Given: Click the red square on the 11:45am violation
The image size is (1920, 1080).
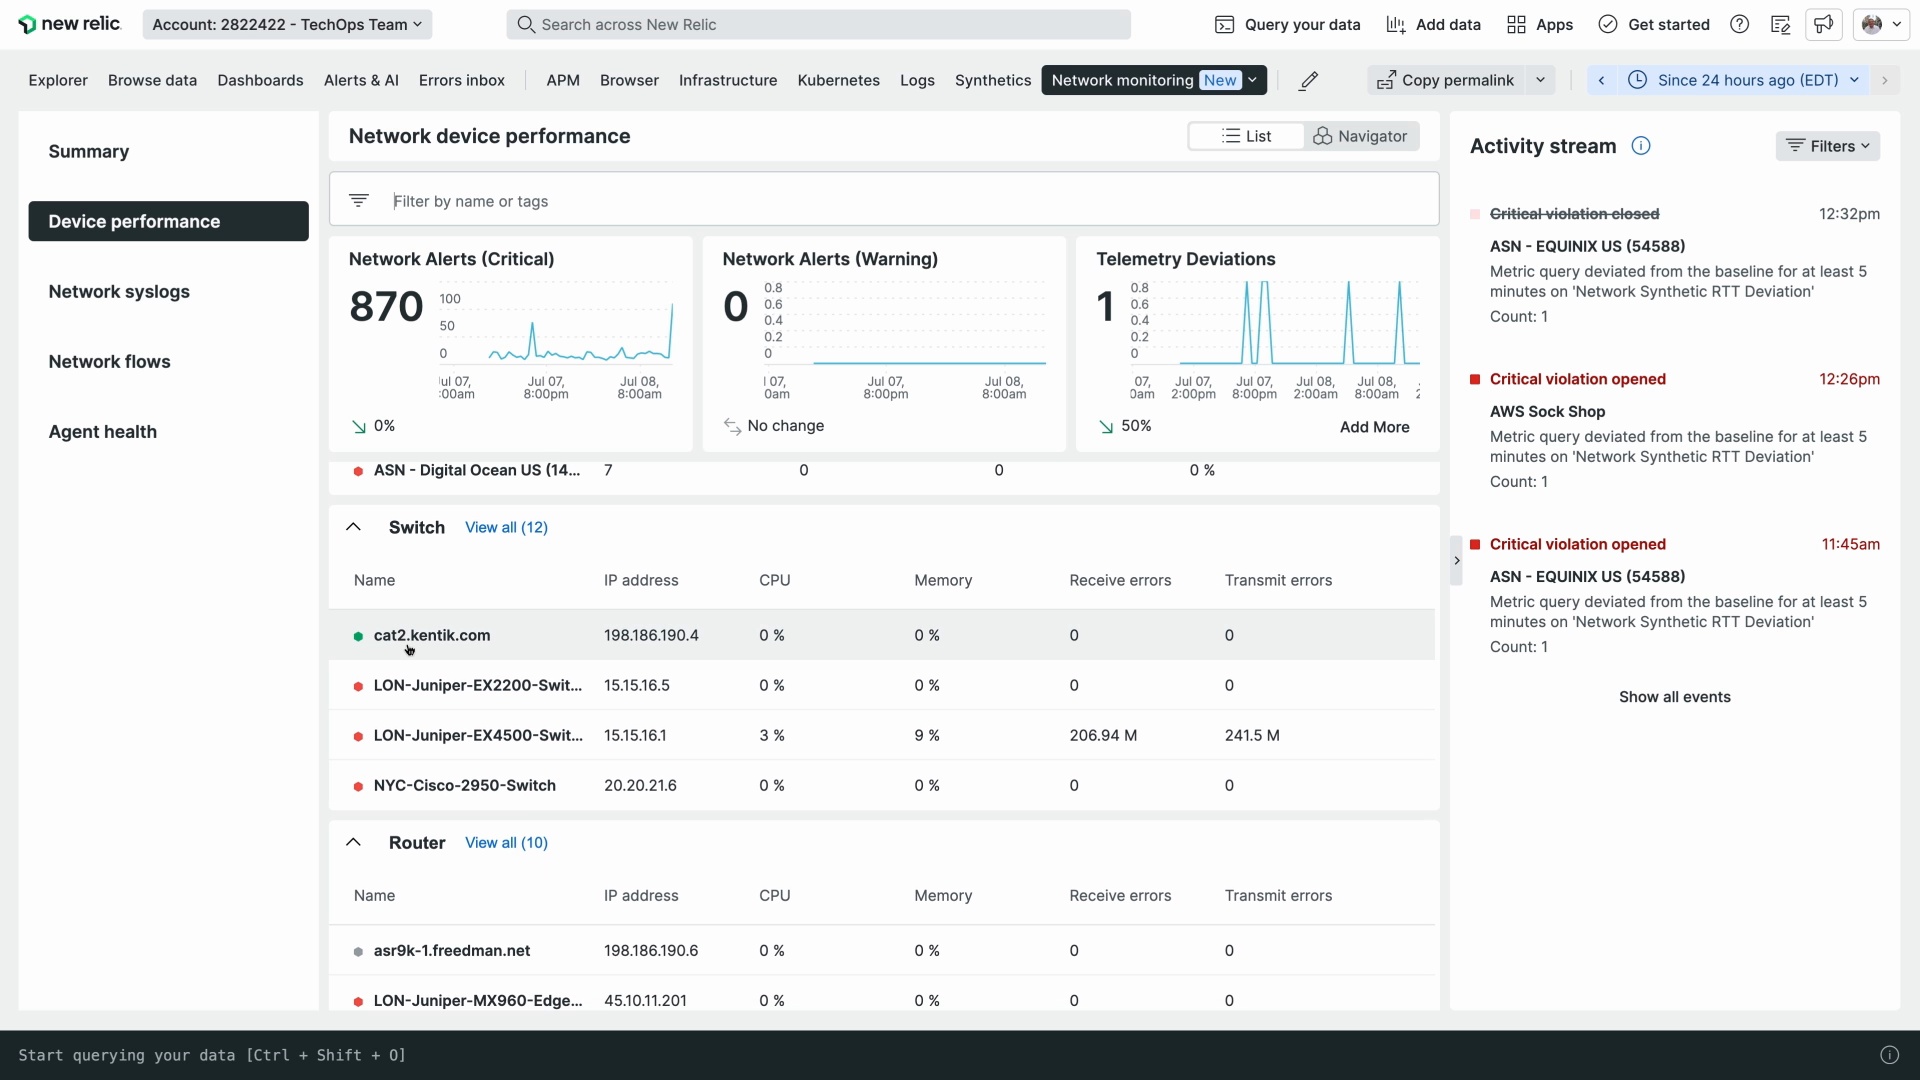Looking at the screenshot, I should (x=1475, y=544).
